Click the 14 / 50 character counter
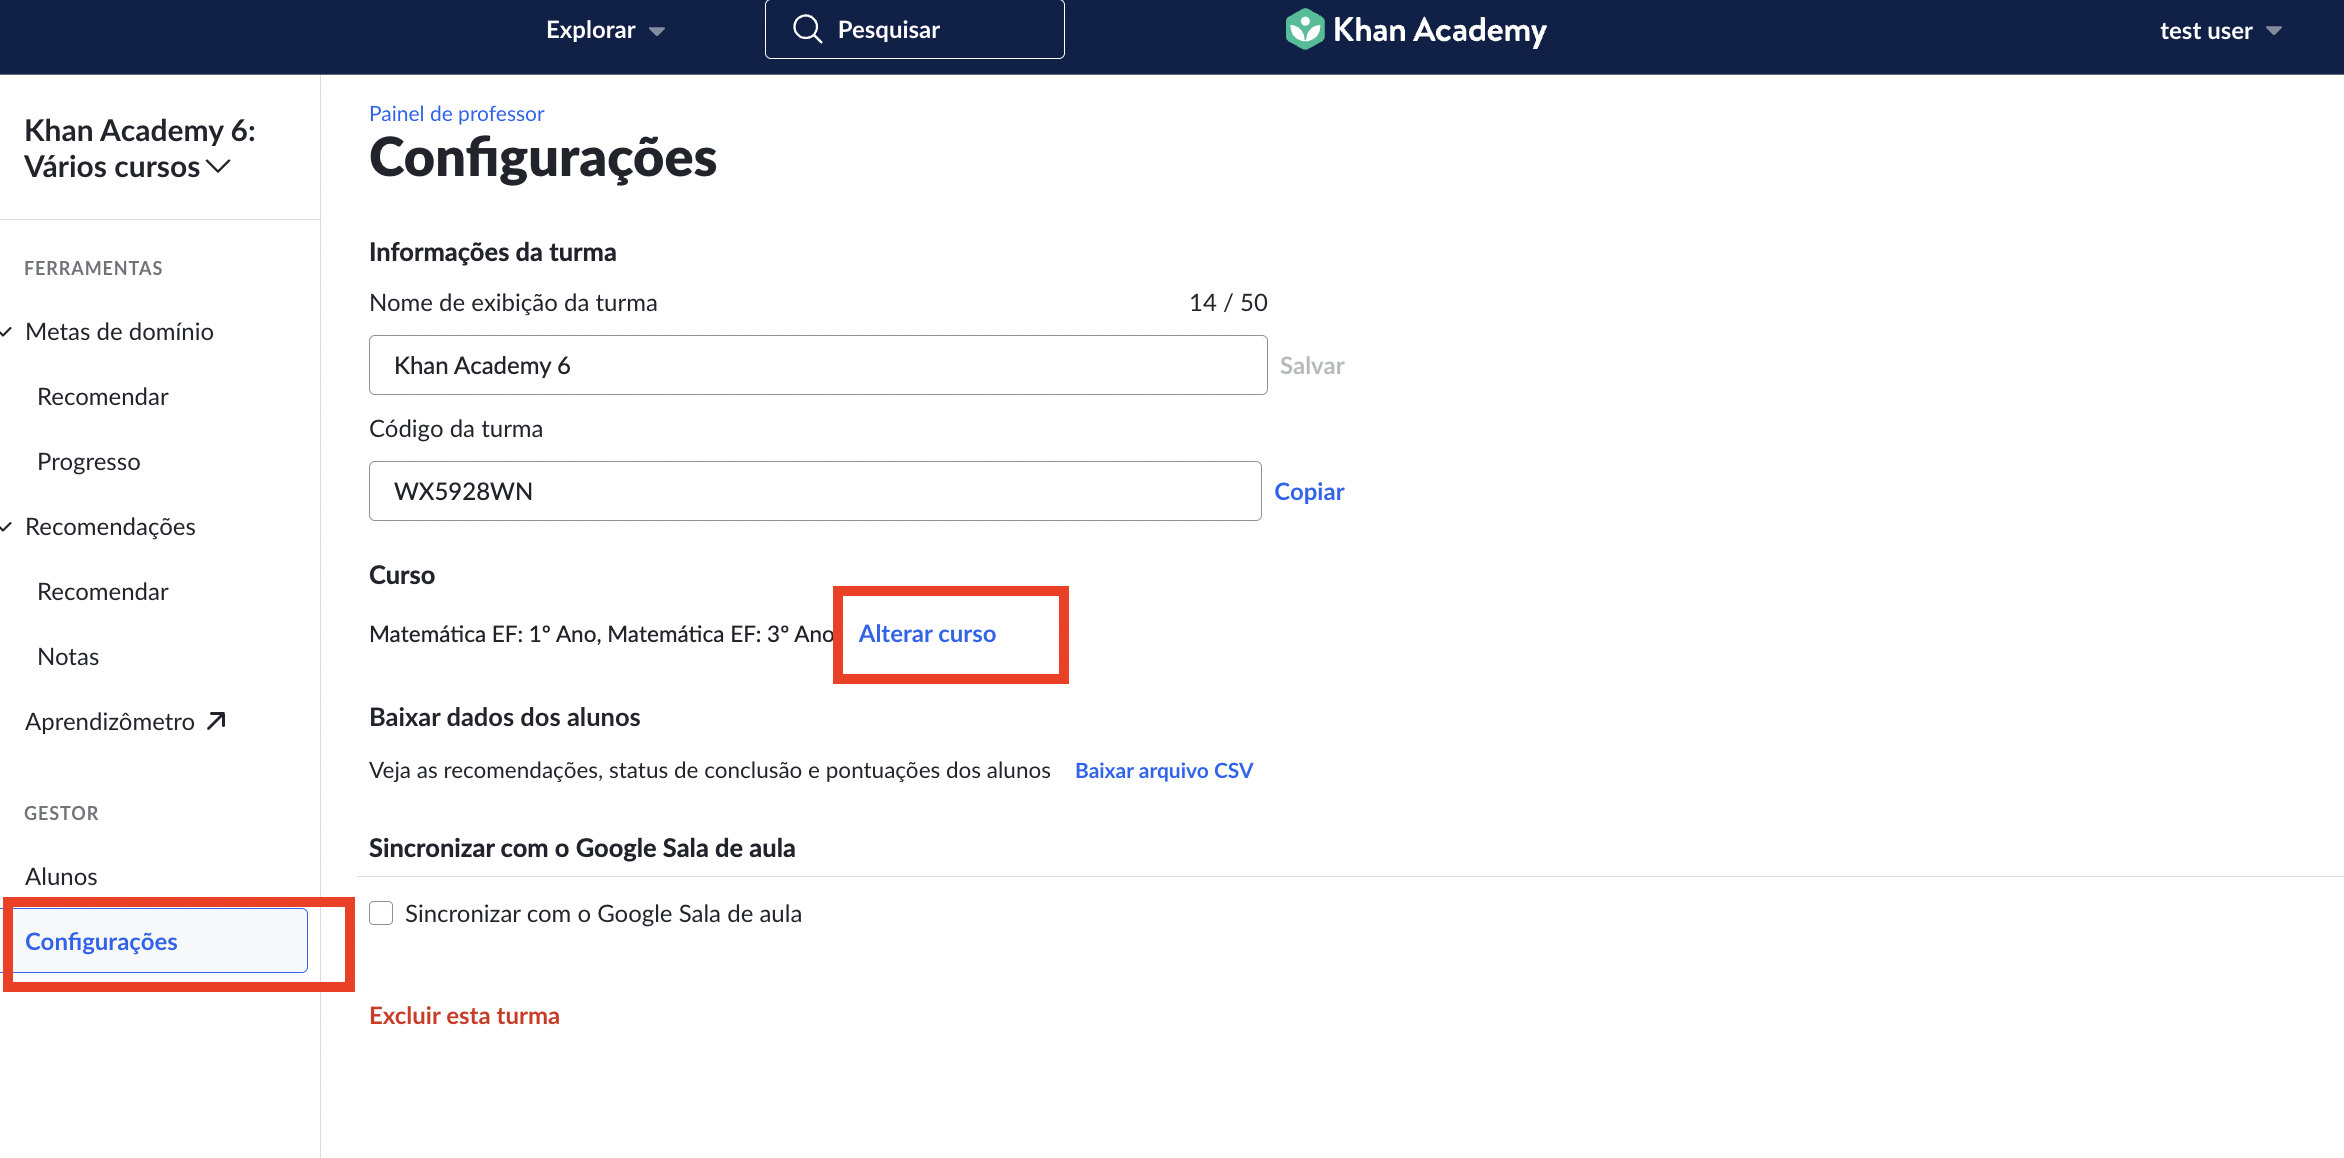 click(1228, 303)
